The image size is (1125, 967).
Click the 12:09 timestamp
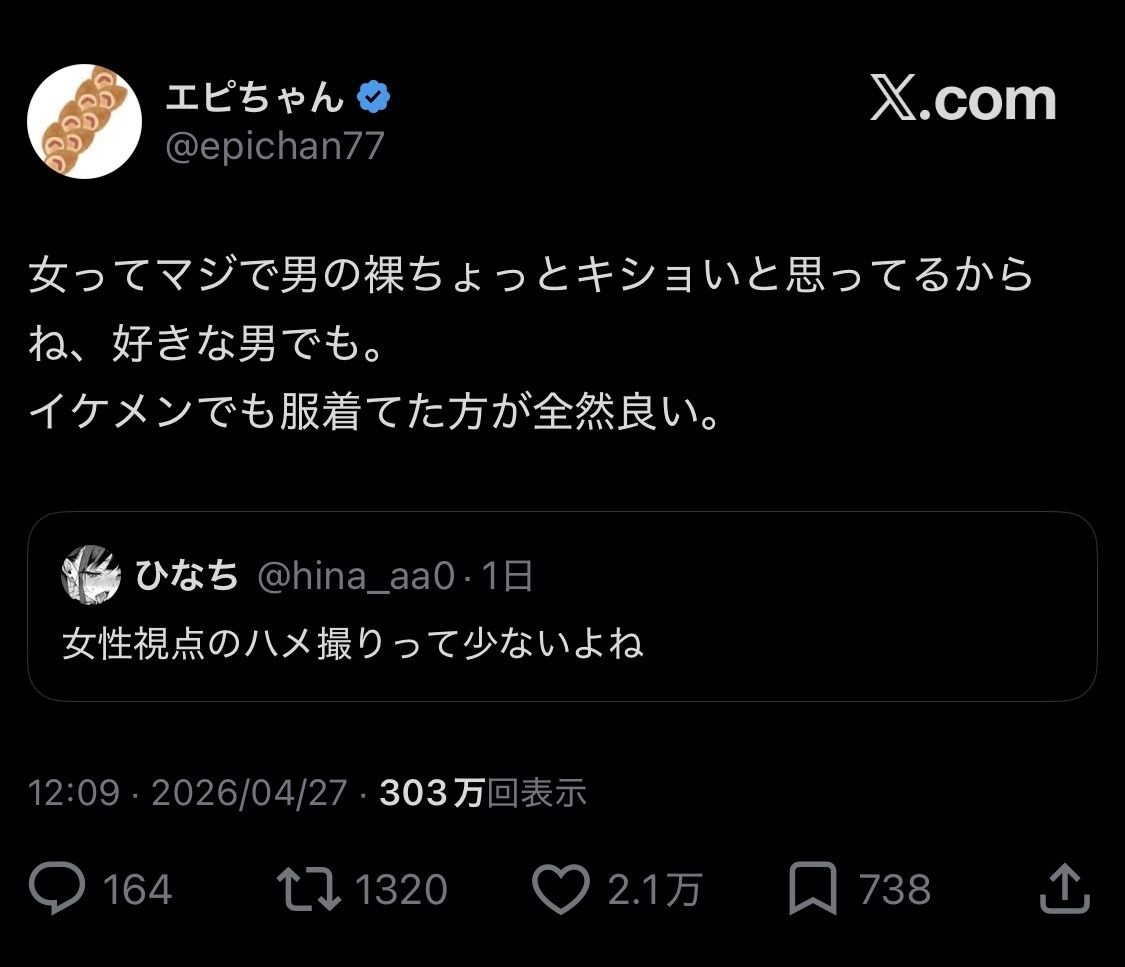(x=75, y=794)
